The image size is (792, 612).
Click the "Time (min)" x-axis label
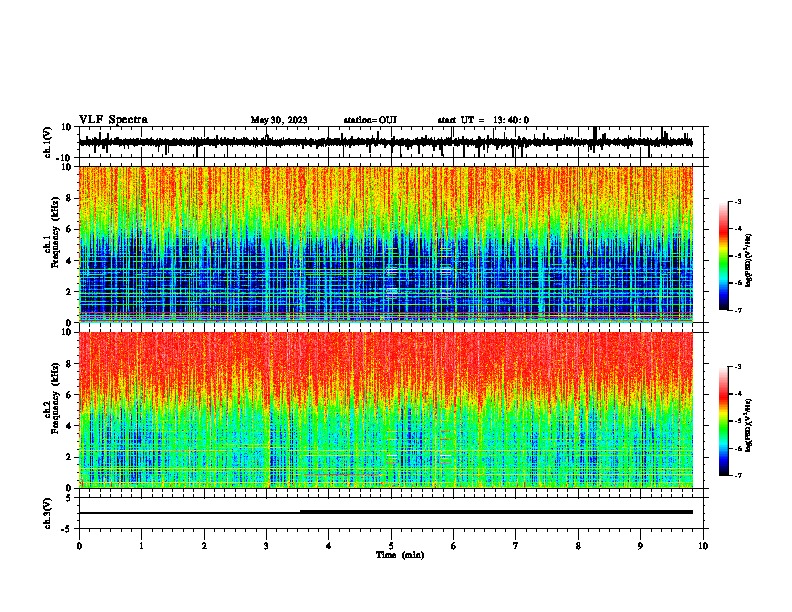[x=400, y=555]
